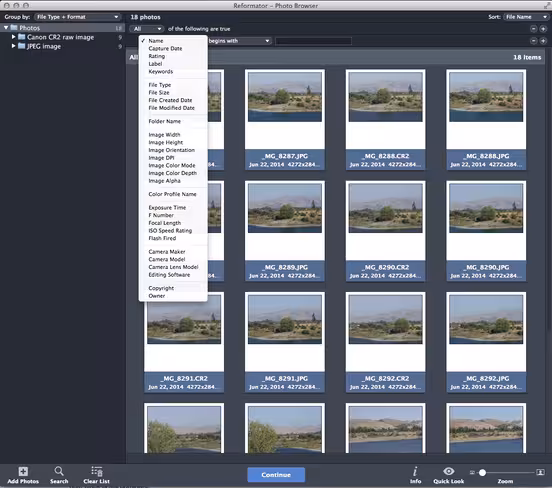
Task: Open the Group by File Type dropdown
Action: pyautogui.click(x=77, y=17)
